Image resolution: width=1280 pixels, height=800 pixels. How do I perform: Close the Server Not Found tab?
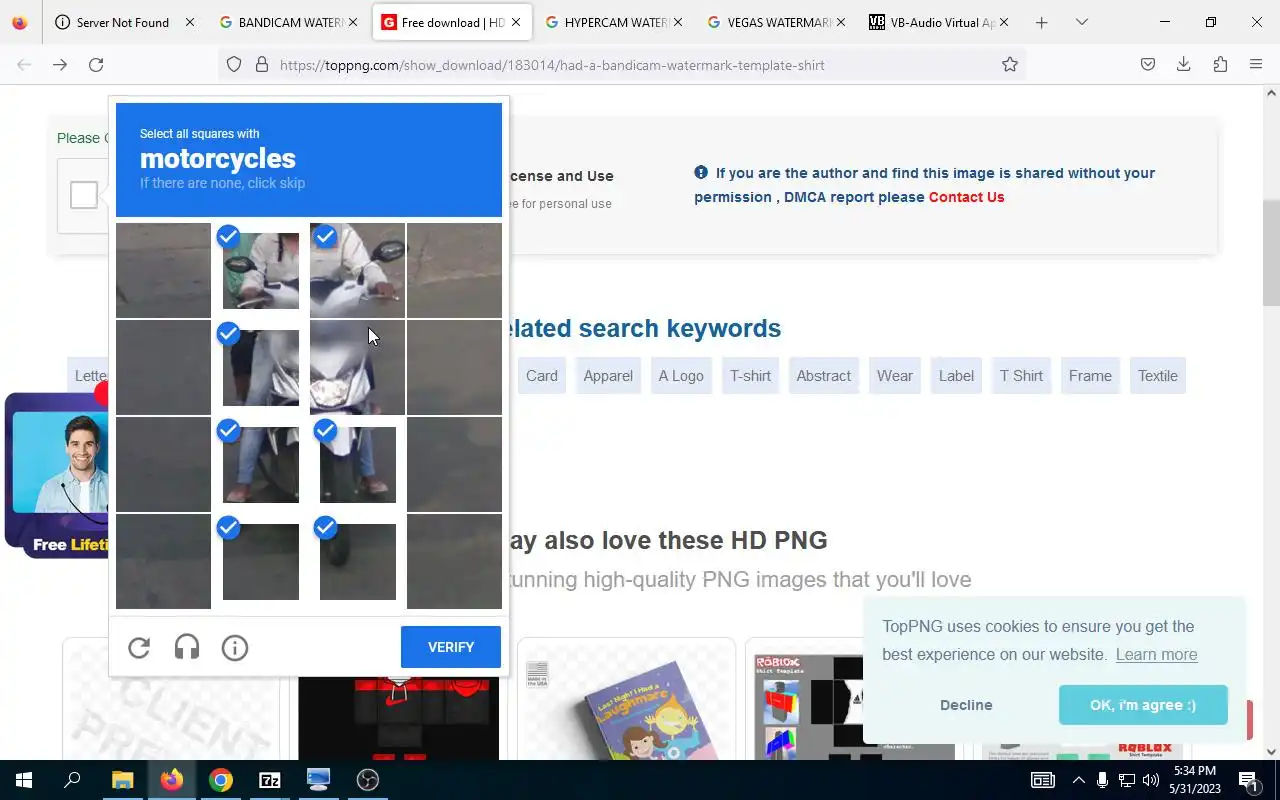[190, 22]
